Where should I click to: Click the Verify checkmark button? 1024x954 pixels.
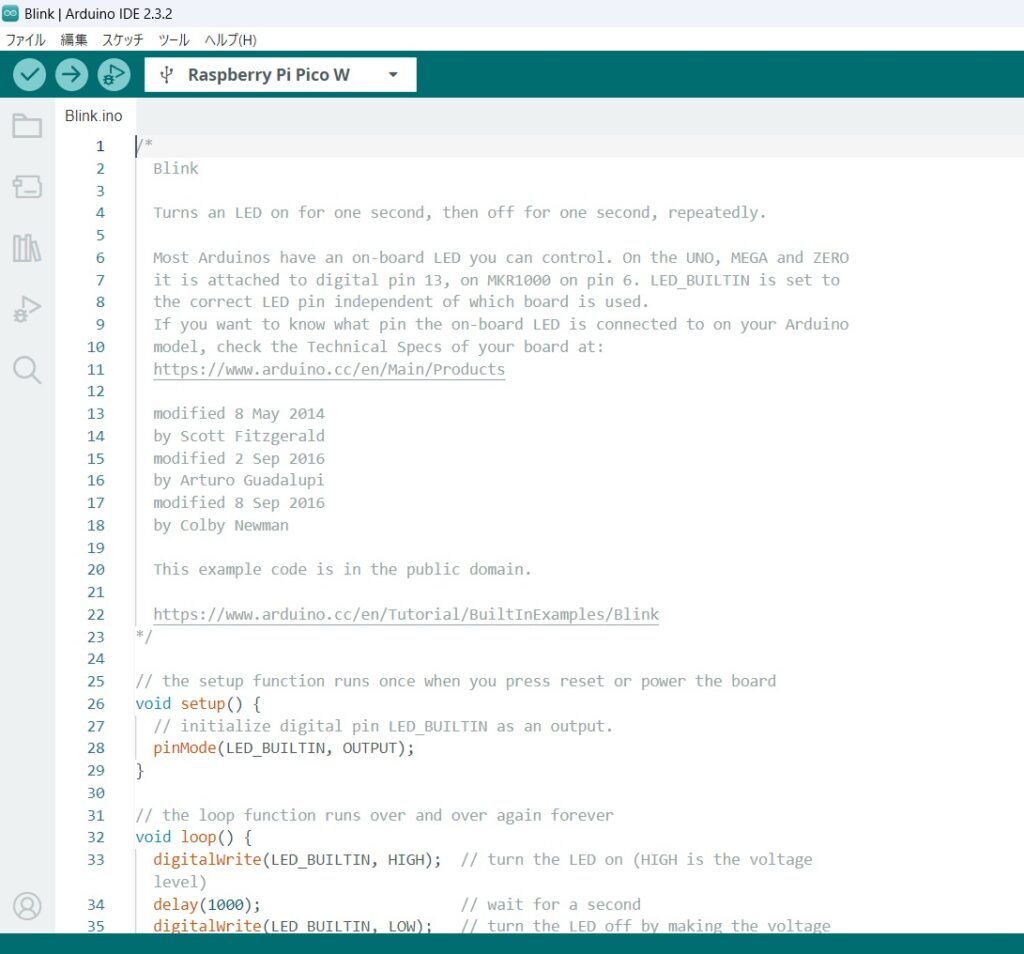(x=29, y=74)
